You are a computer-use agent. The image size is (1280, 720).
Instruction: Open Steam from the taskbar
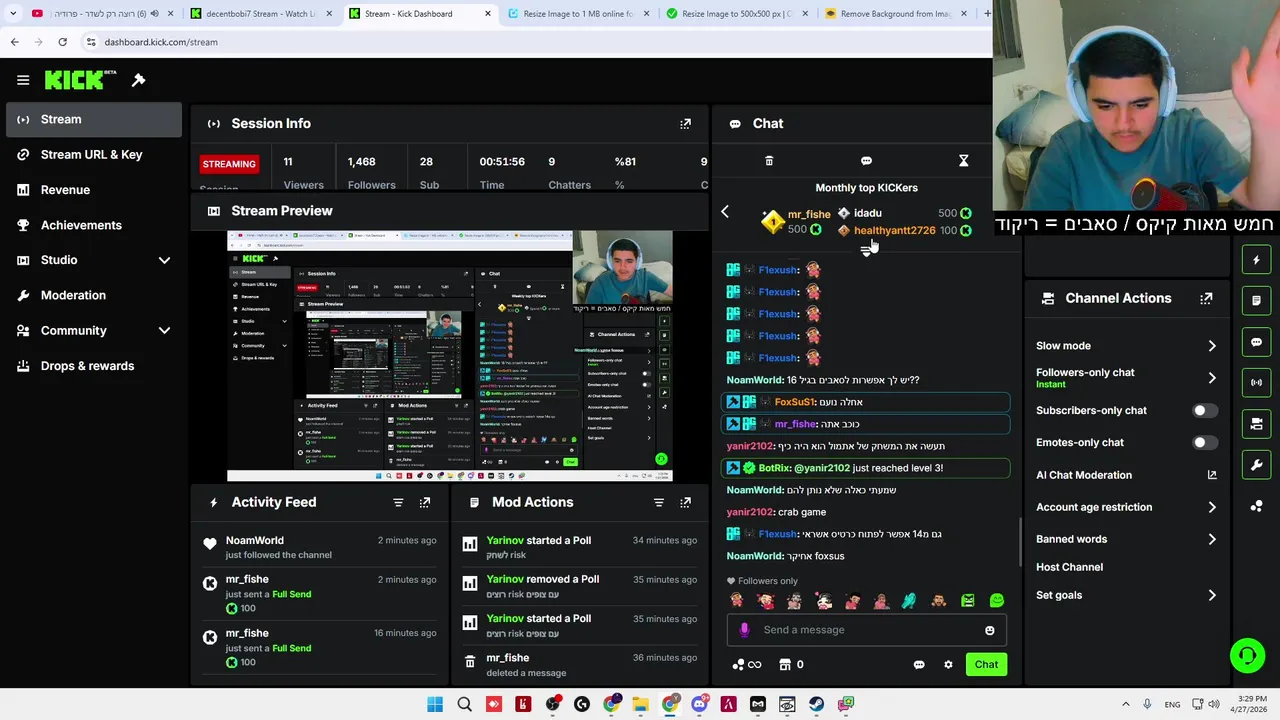pos(816,704)
